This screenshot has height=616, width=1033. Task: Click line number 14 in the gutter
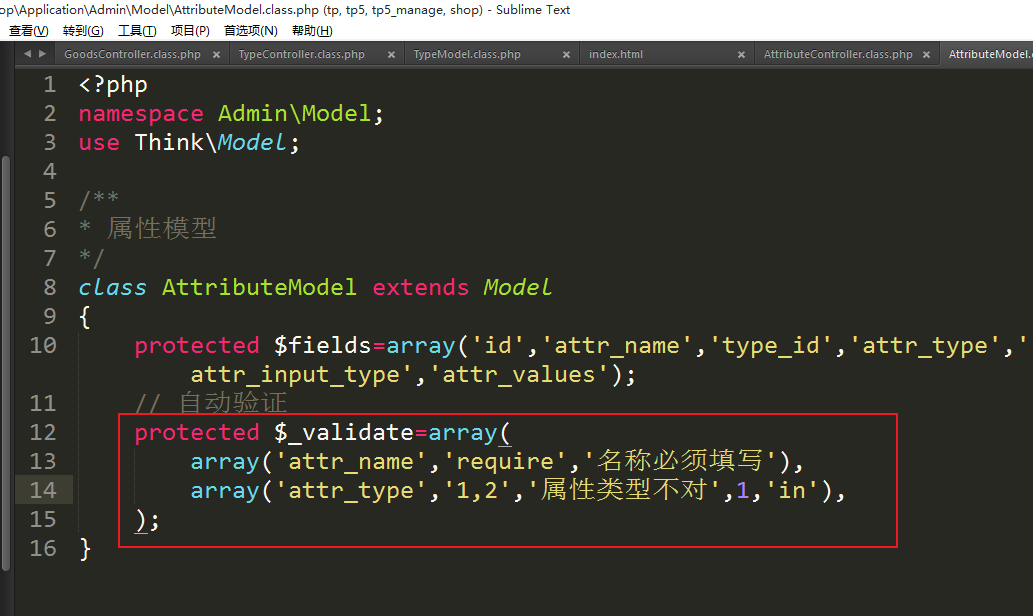click(44, 490)
